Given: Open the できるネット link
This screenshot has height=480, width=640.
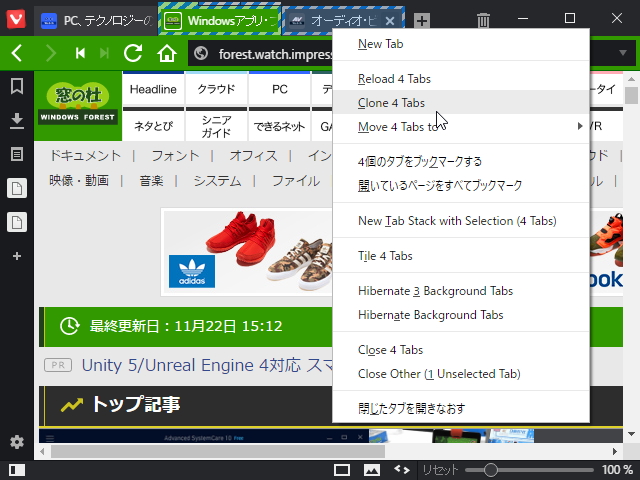Looking at the screenshot, I should [x=280, y=126].
